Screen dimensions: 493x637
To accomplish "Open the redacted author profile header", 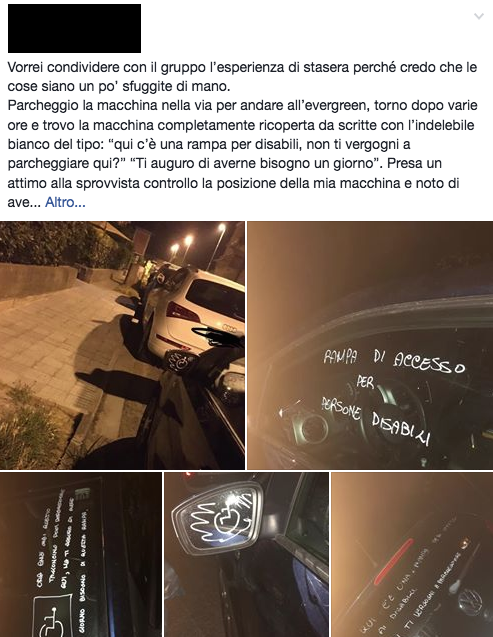I will (x=74, y=28).
